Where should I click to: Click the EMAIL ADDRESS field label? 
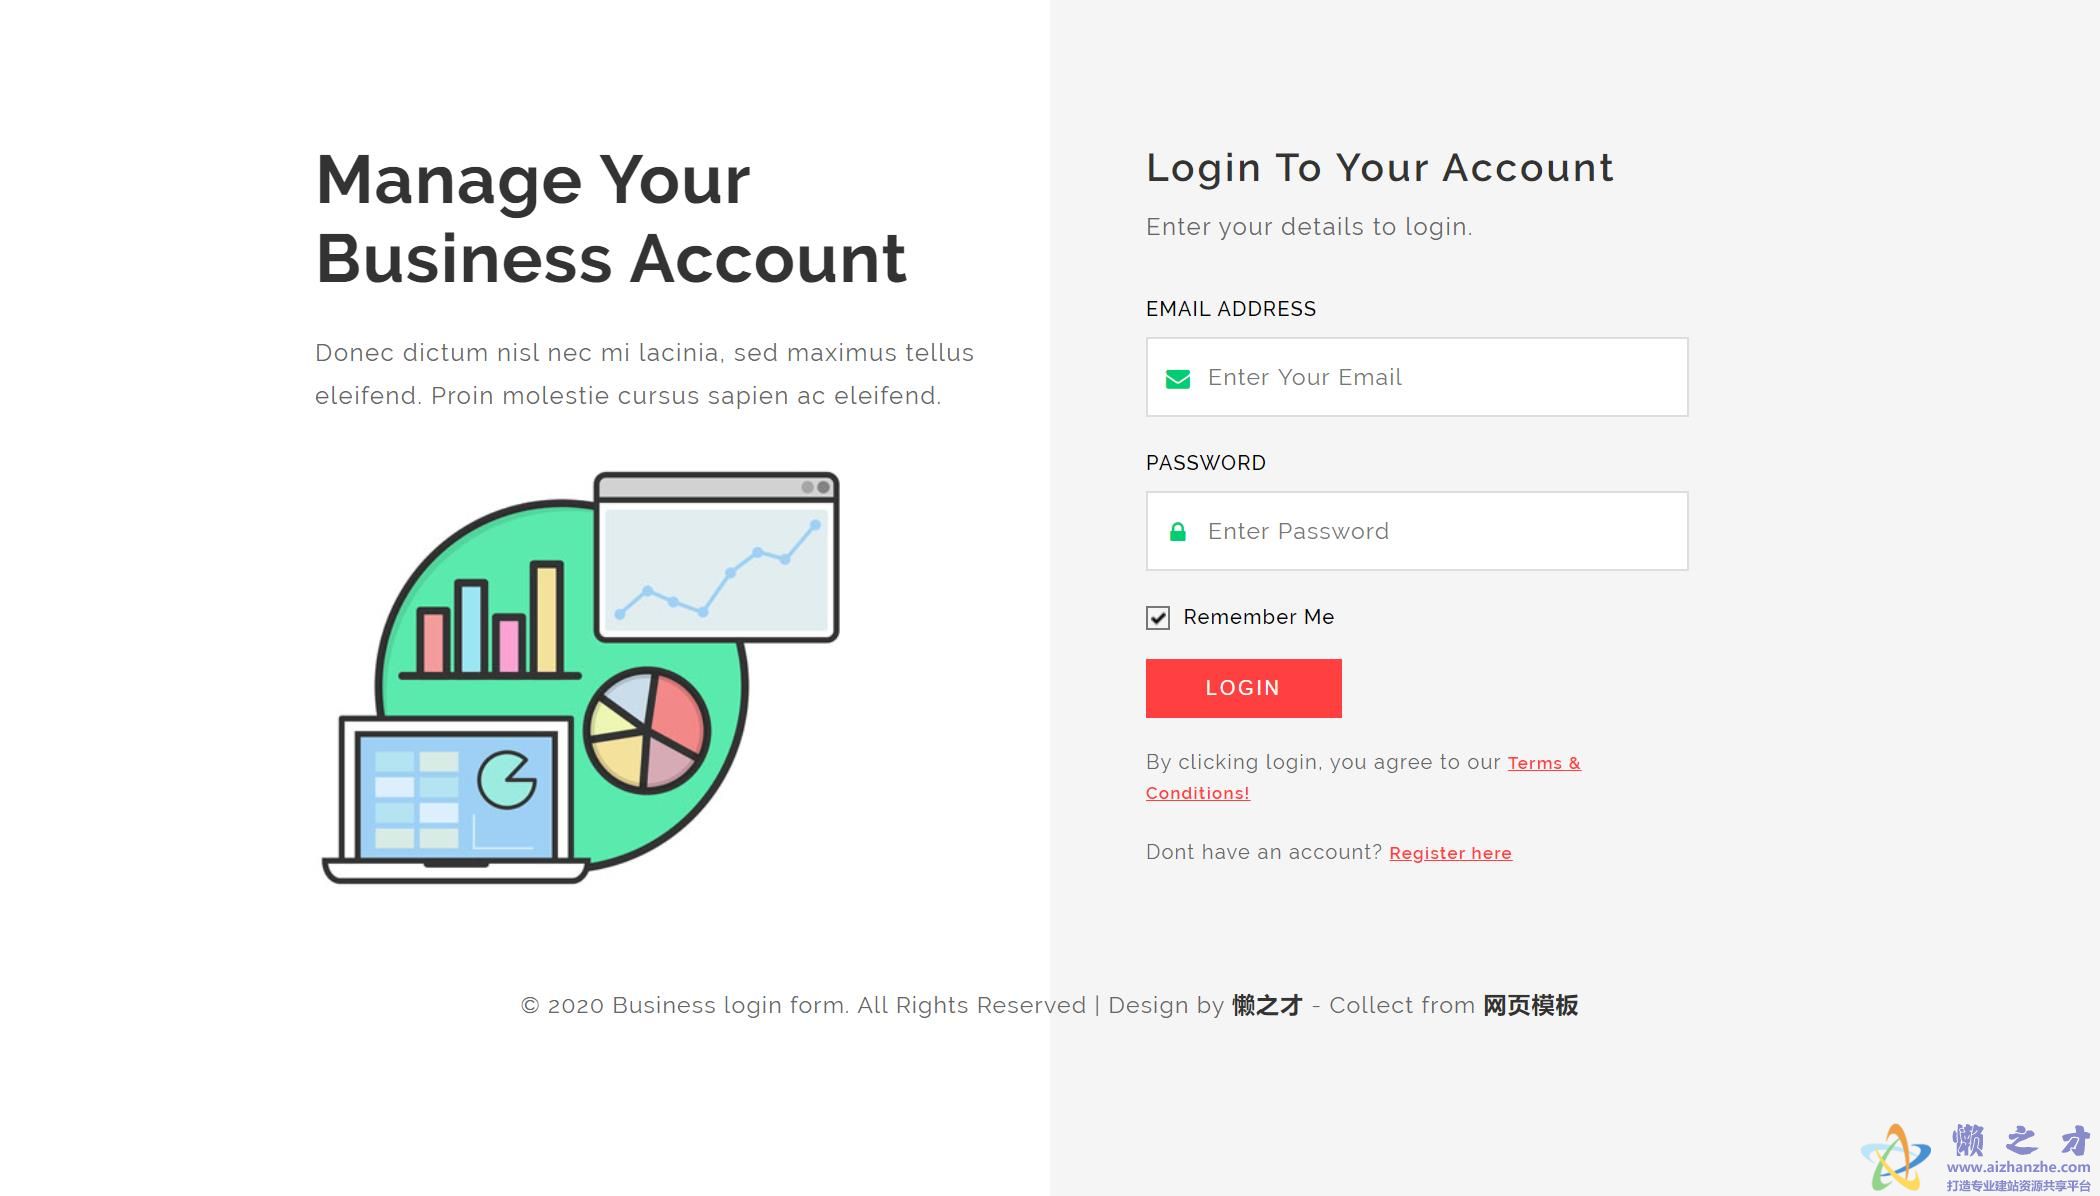(1231, 309)
